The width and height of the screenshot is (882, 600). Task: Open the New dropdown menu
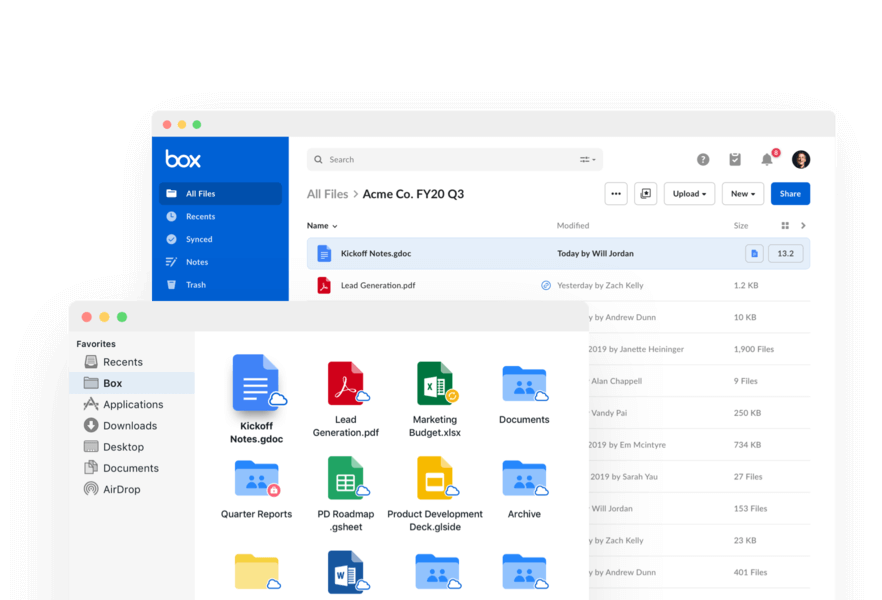pos(743,194)
